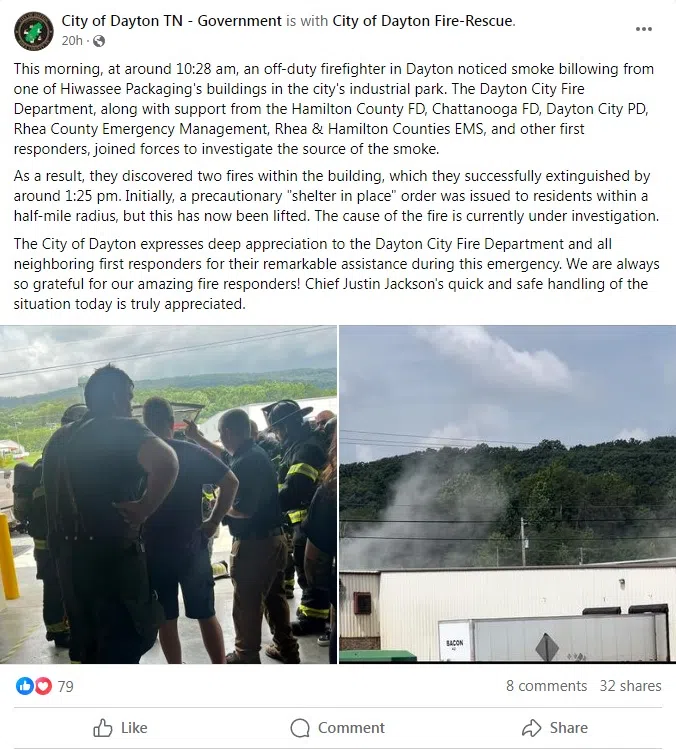This screenshot has height=750, width=676.
Task: Click the speech bubble icon beside Comment
Action: [x=300, y=728]
